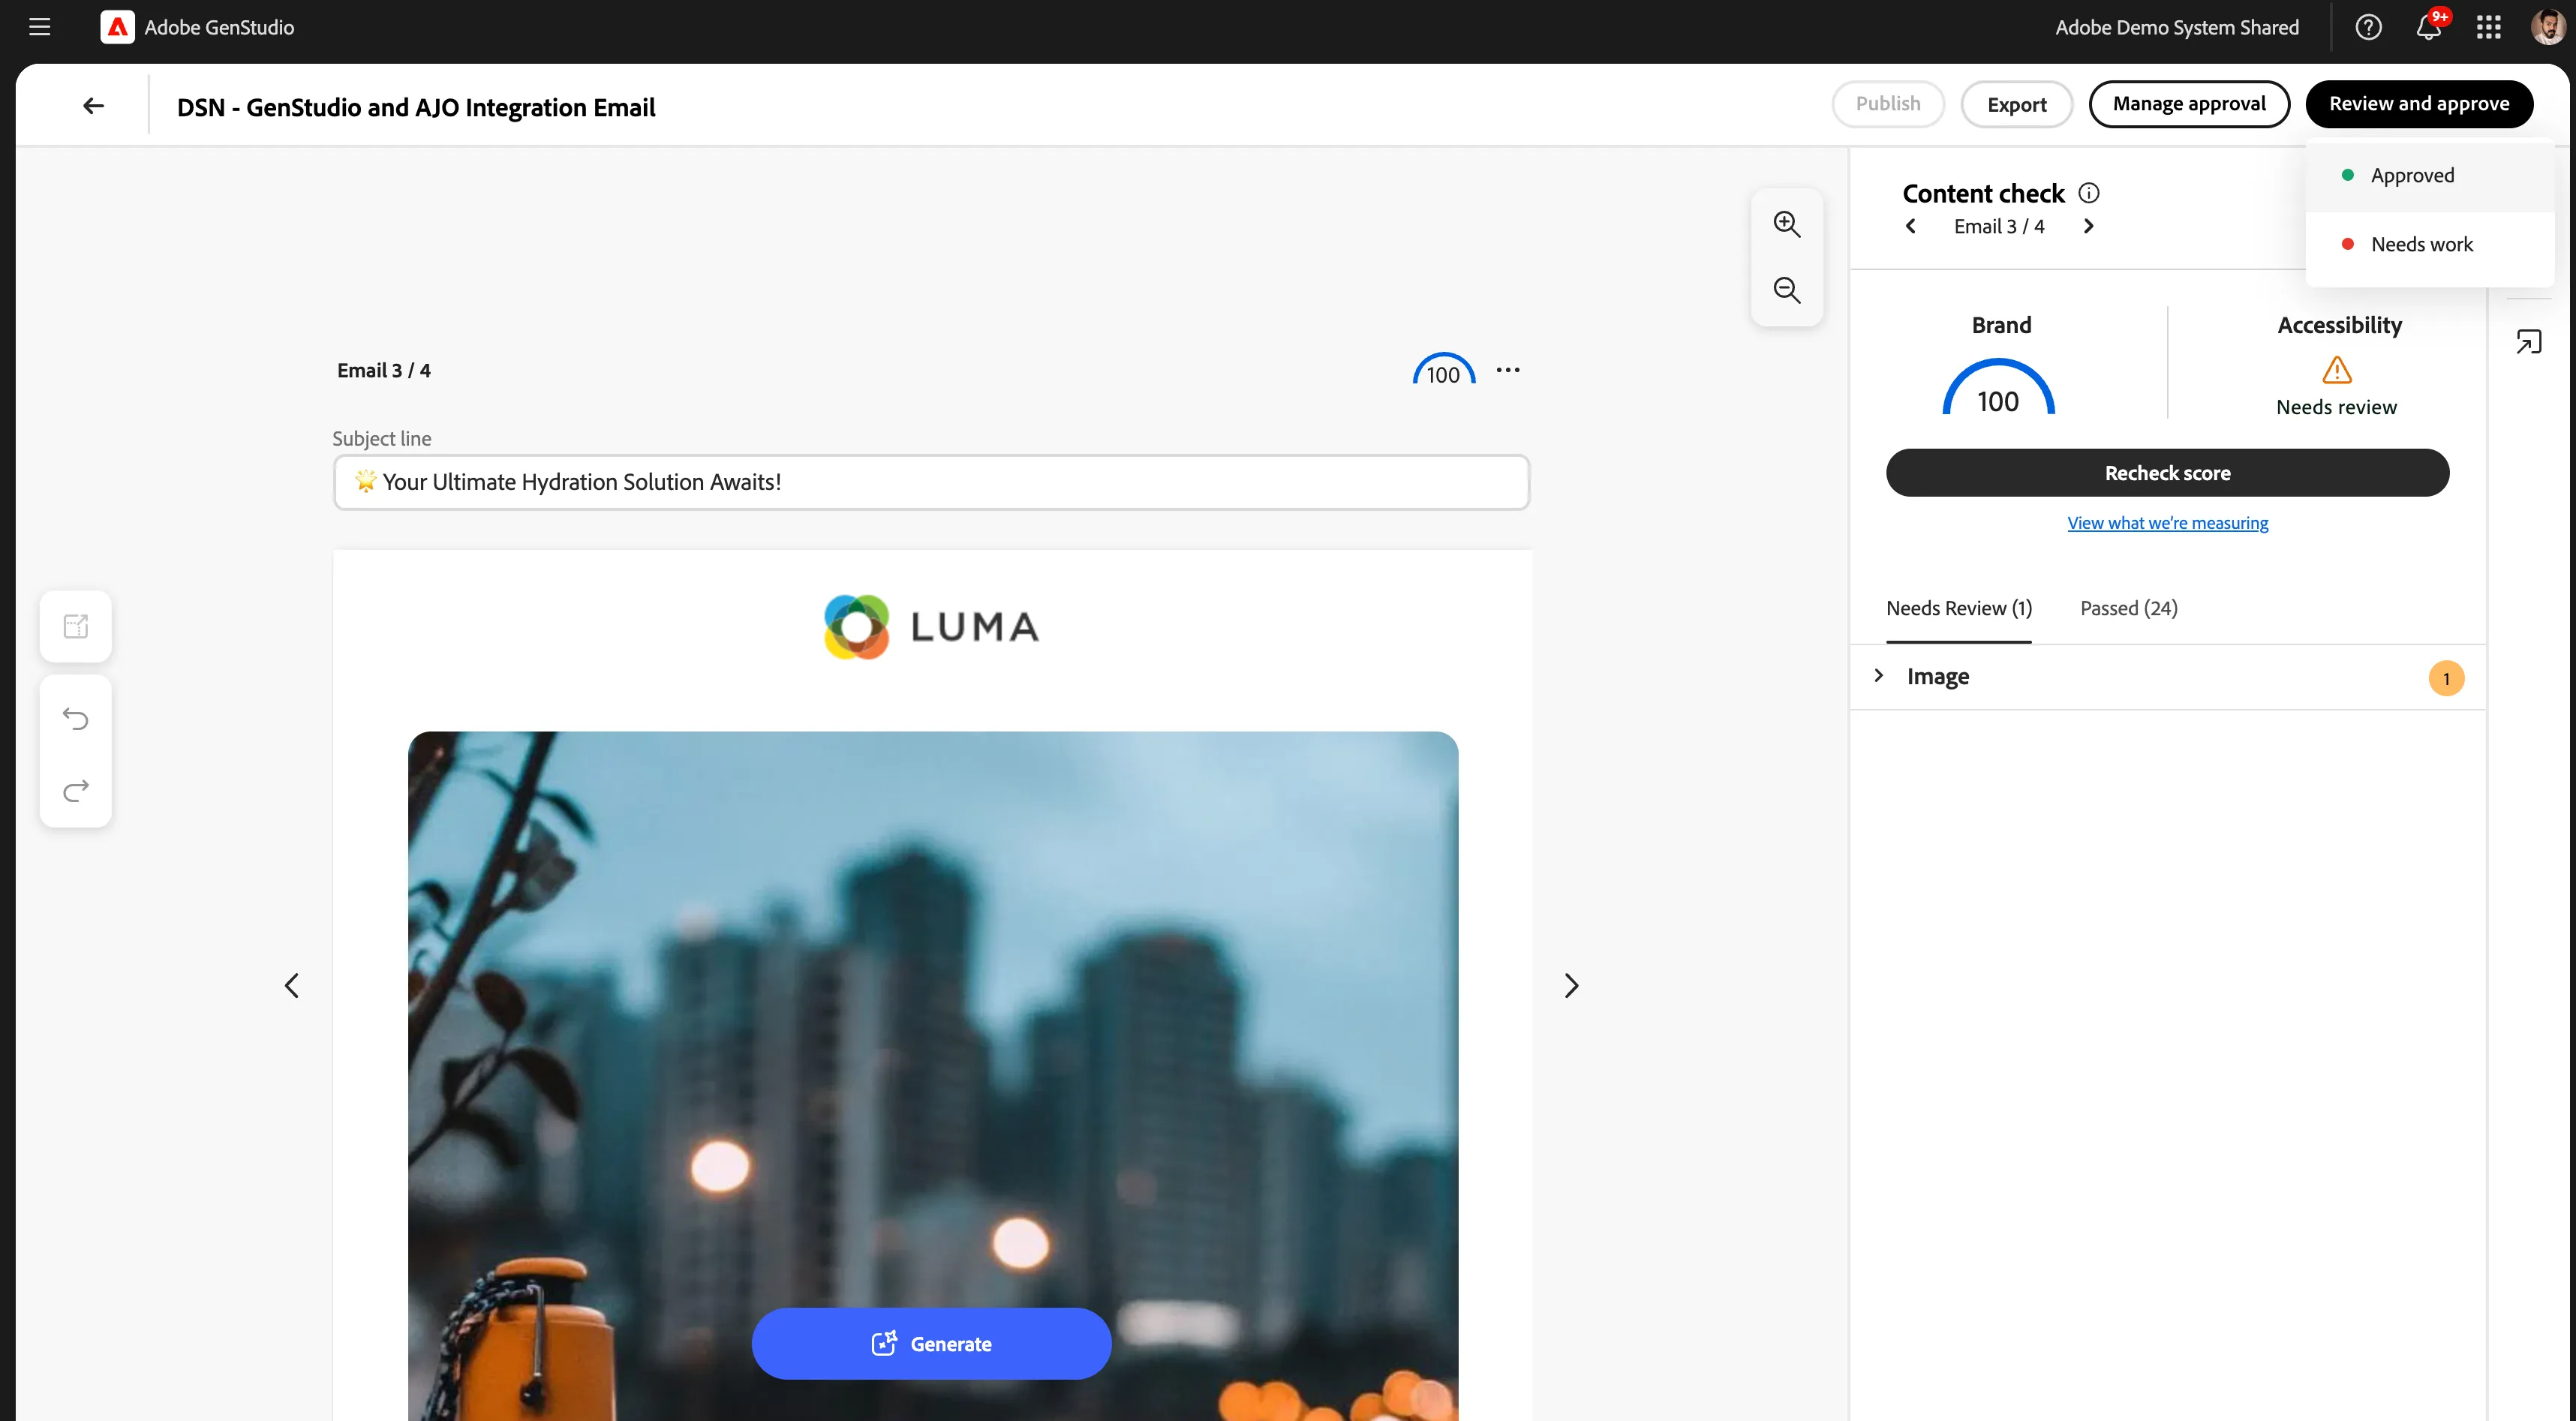Open View what we're measuring link
Viewport: 2576px width, 1421px height.
[x=2167, y=523]
